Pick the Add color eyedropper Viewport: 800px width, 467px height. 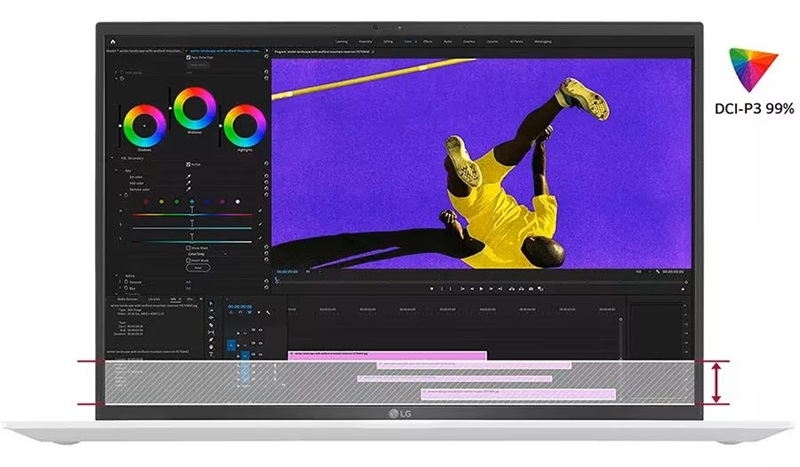coord(188,183)
